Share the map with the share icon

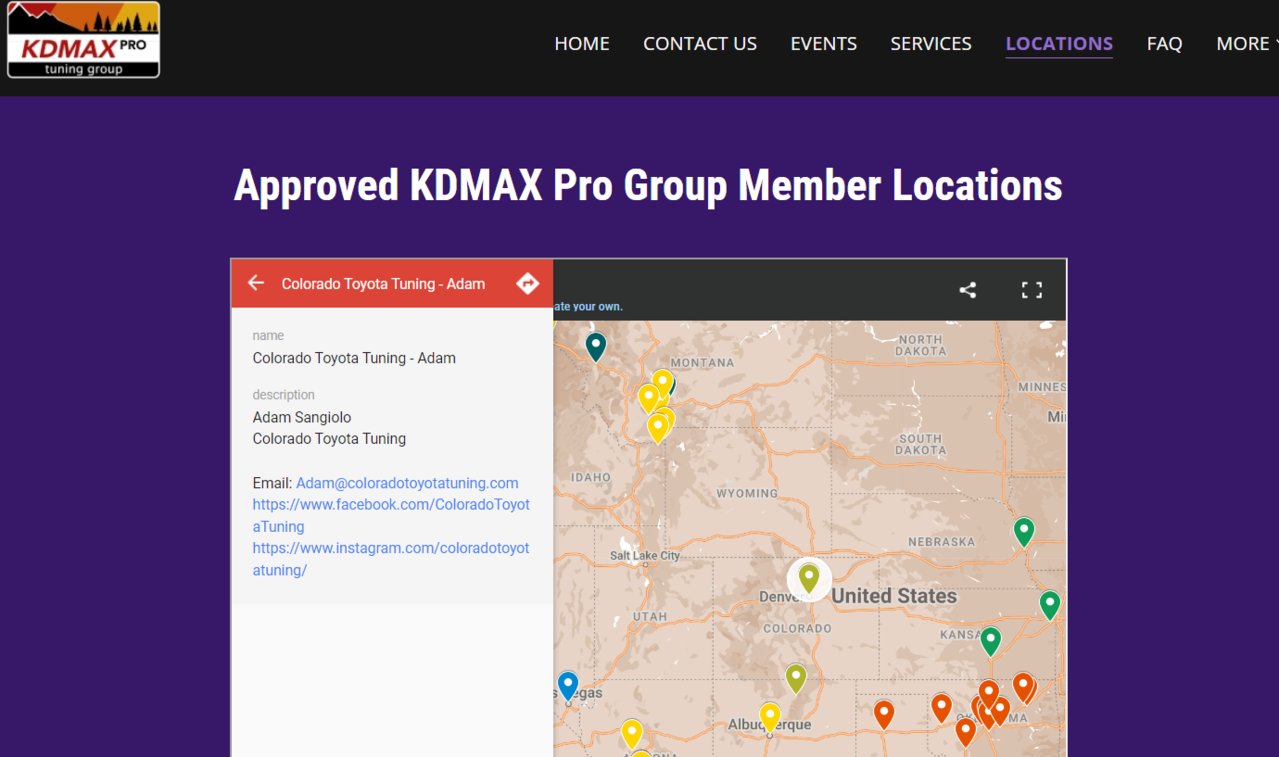[x=967, y=290]
